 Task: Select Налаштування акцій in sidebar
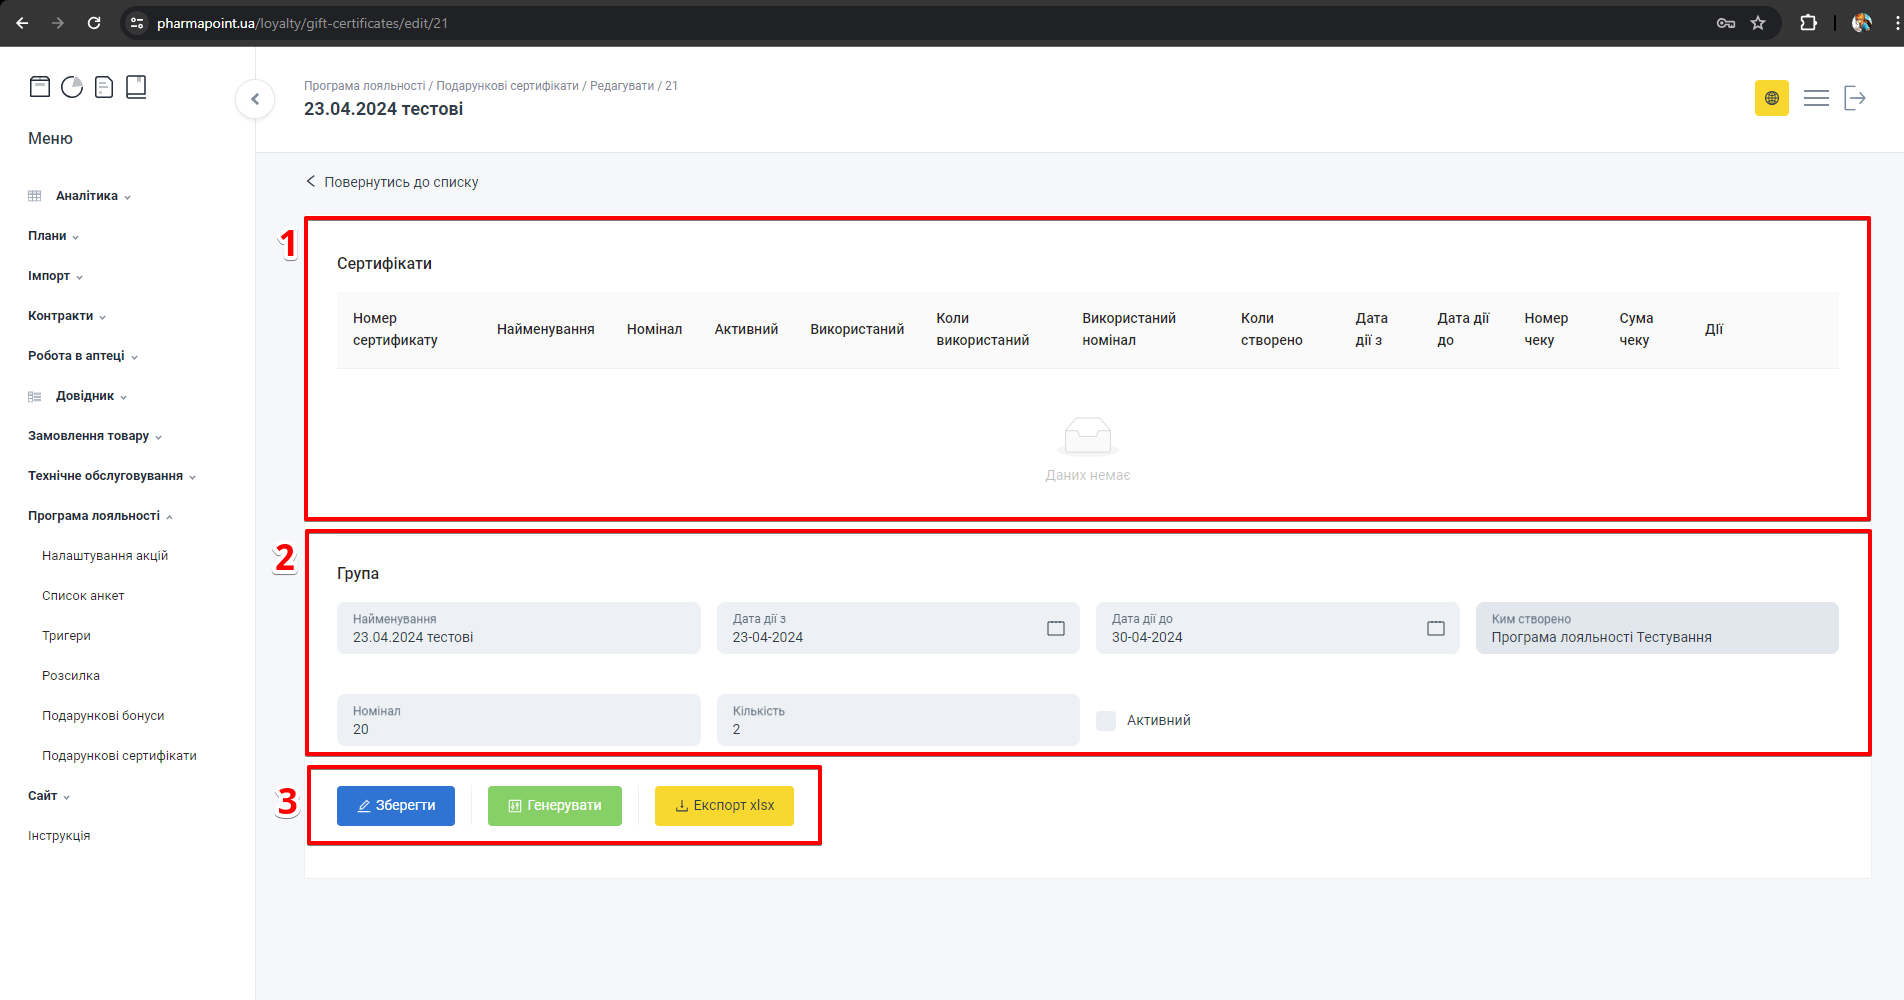click(105, 556)
